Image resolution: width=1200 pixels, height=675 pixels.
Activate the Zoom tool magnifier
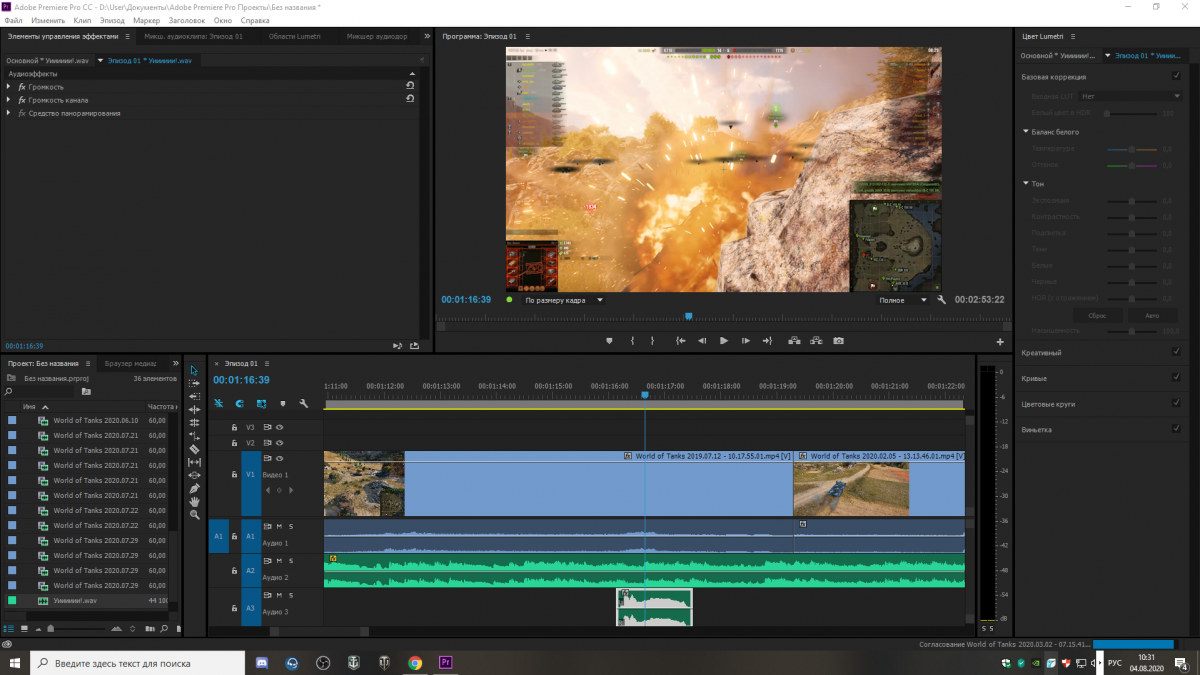[195, 514]
